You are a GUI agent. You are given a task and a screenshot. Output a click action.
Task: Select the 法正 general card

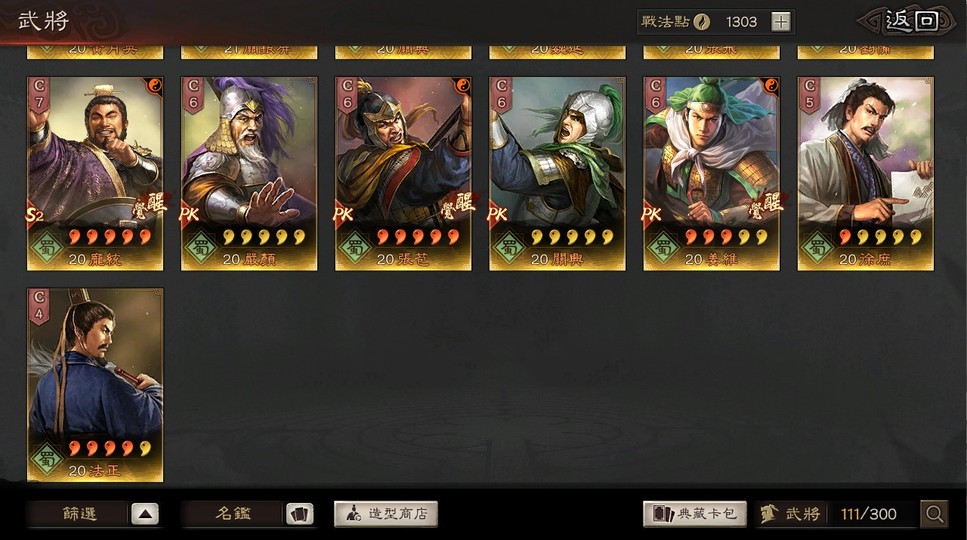pos(95,385)
